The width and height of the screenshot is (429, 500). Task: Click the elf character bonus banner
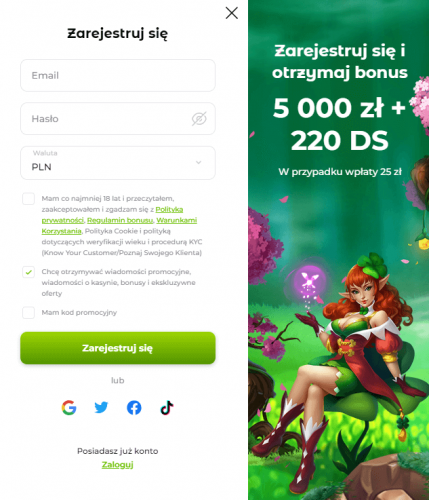338,250
